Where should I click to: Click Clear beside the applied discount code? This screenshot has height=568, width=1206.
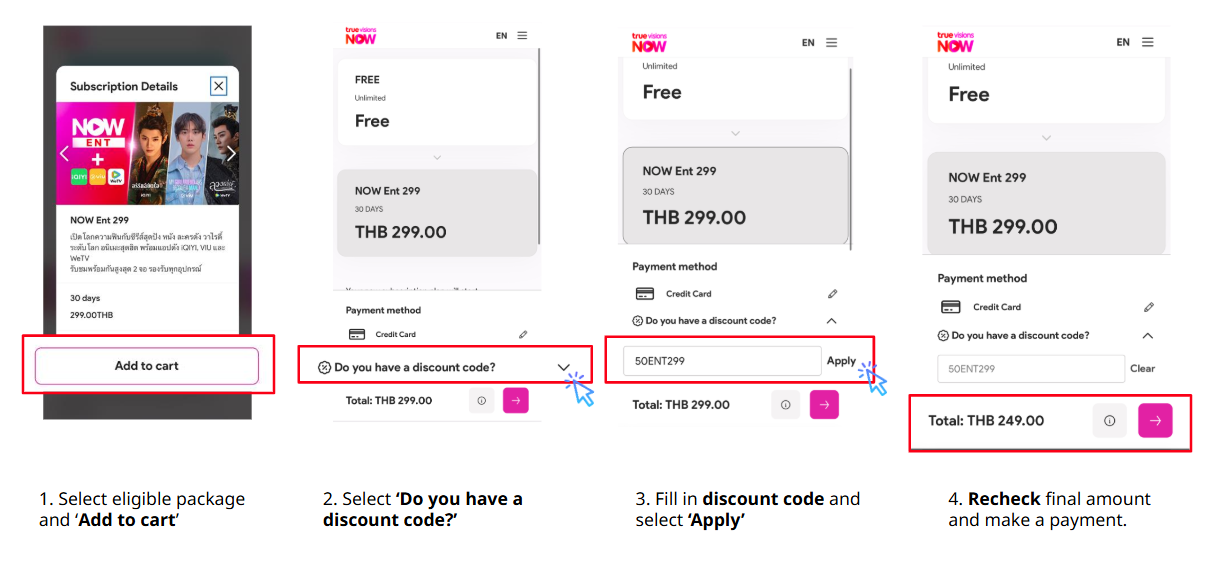(x=1142, y=369)
